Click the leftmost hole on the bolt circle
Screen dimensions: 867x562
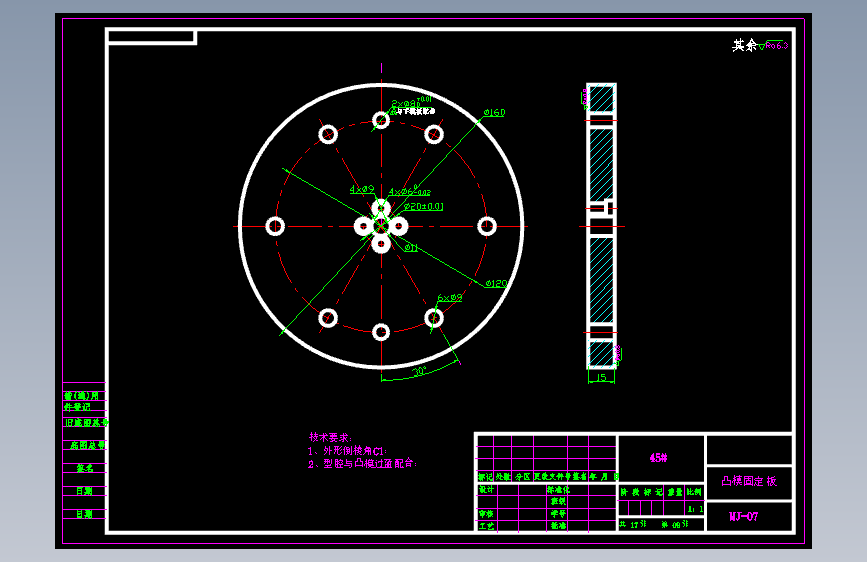[x=275, y=226]
